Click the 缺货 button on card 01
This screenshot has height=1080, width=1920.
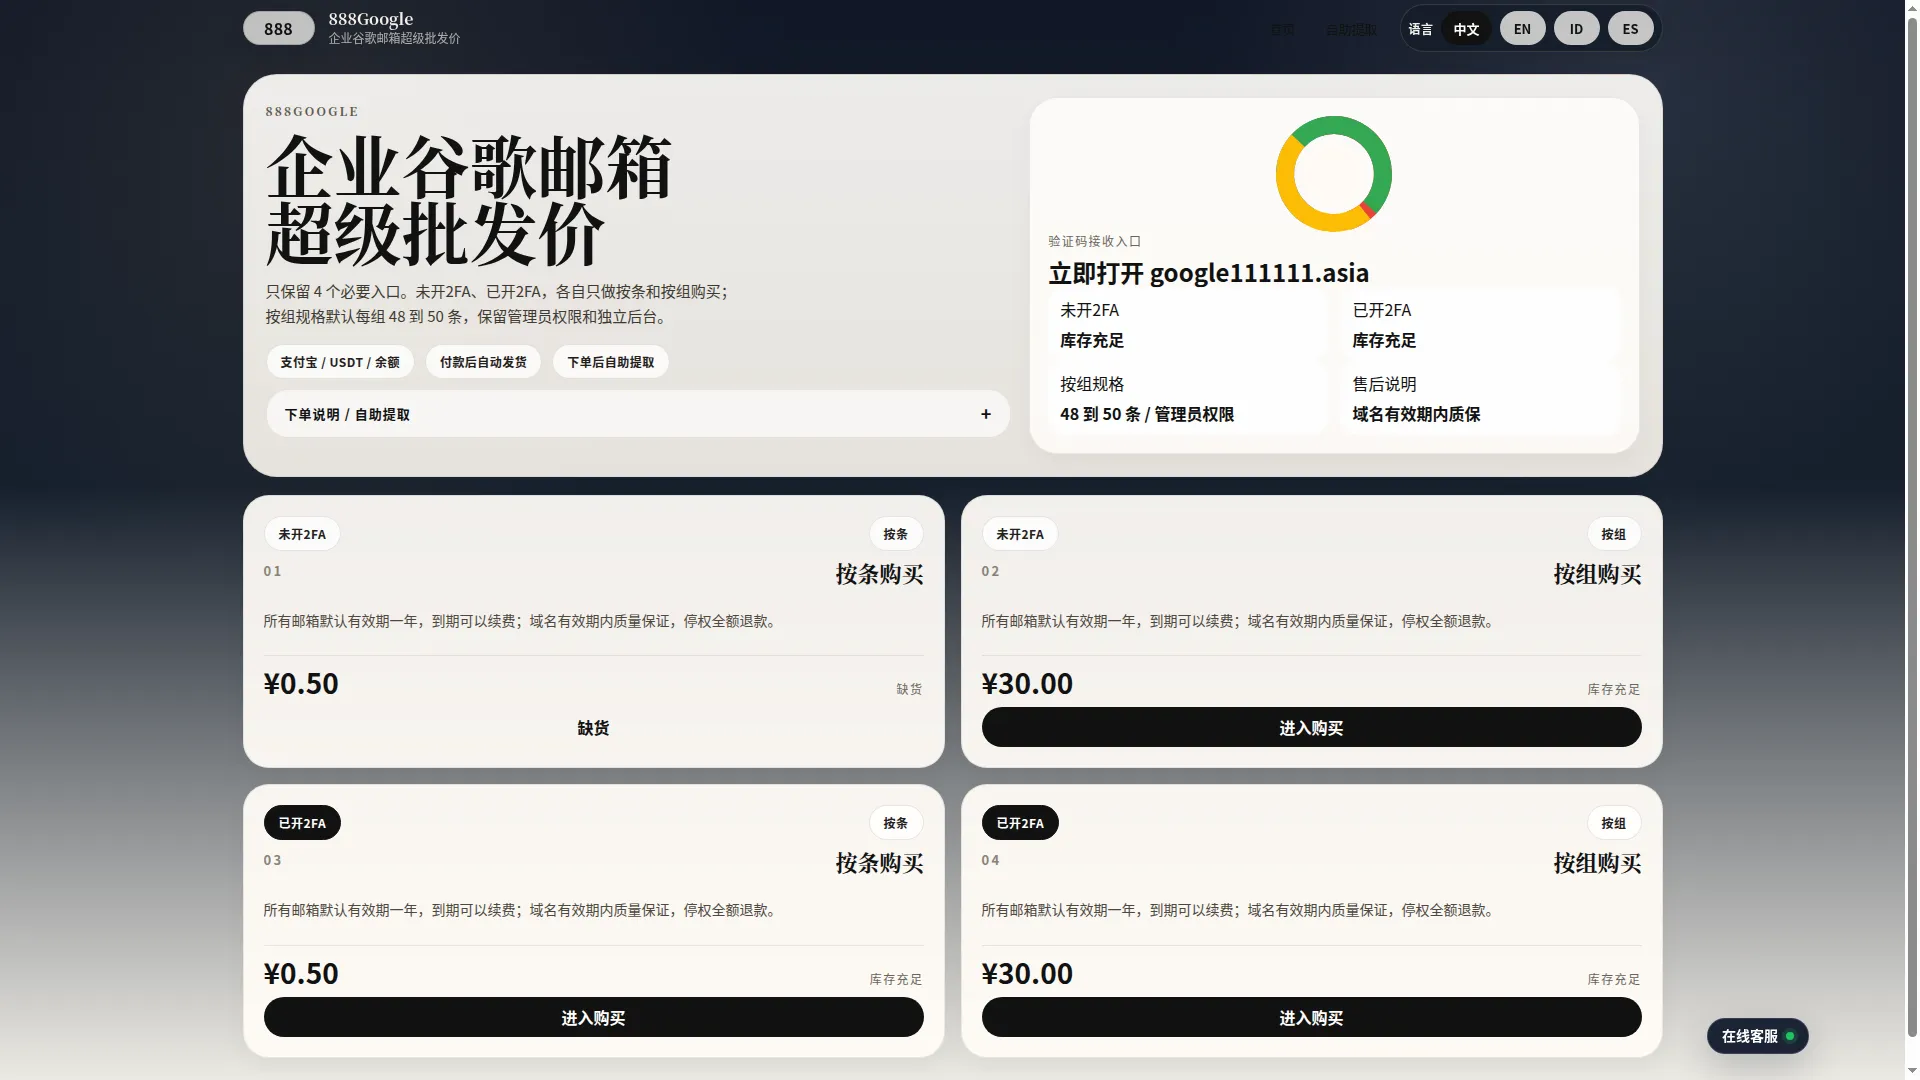(x=593, y=728)
